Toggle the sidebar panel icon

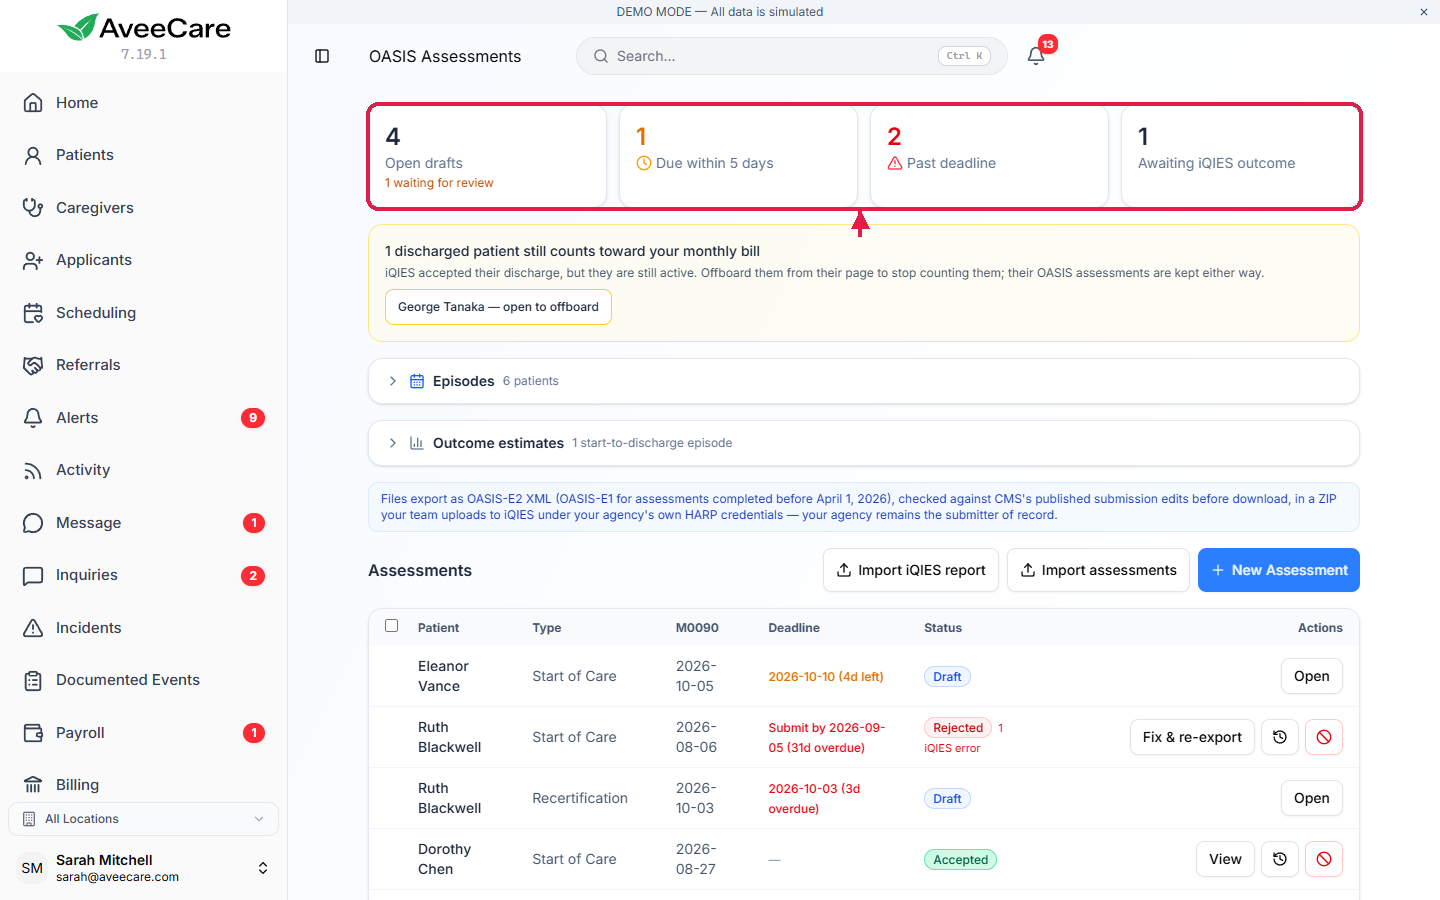[x=322, y=56]
